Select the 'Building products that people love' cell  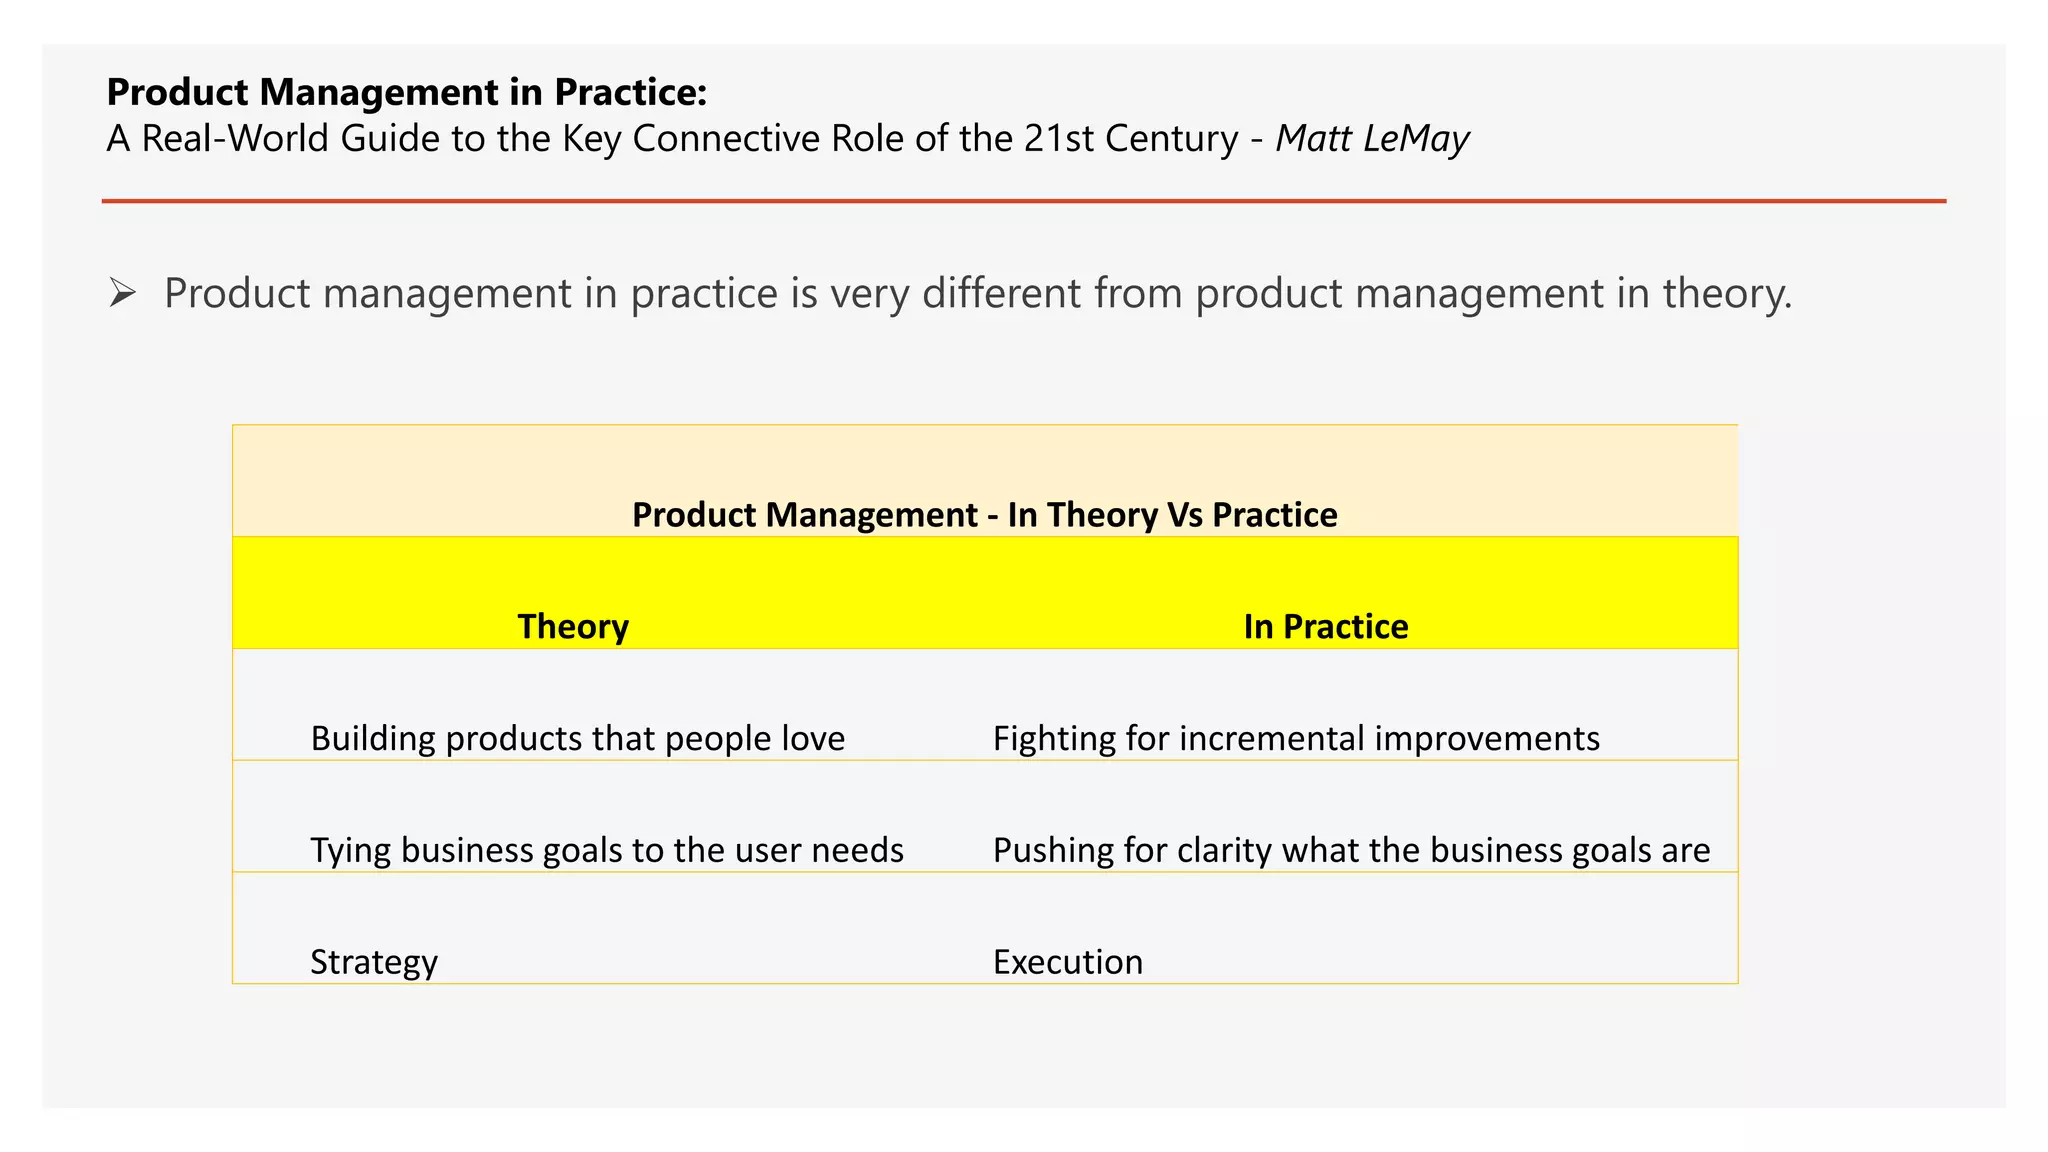(578, 738)
